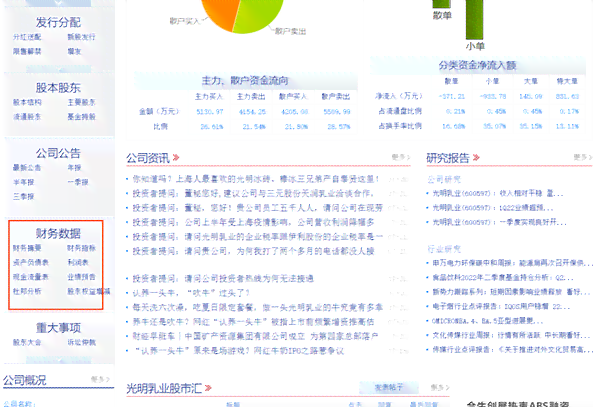This screenshot has width=600, height=407.
Task: Open the 光明乳业股市汇 section heading
Action: (164, 389)
